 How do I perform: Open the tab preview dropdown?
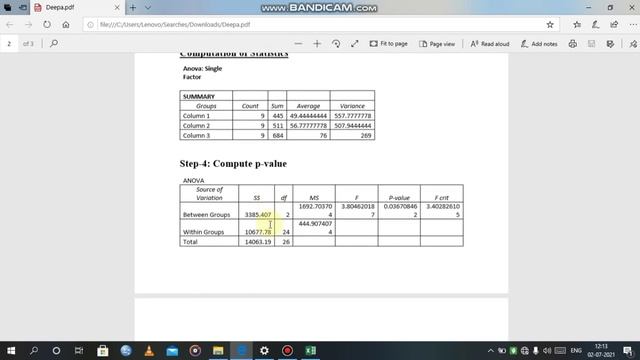[148, 7]
